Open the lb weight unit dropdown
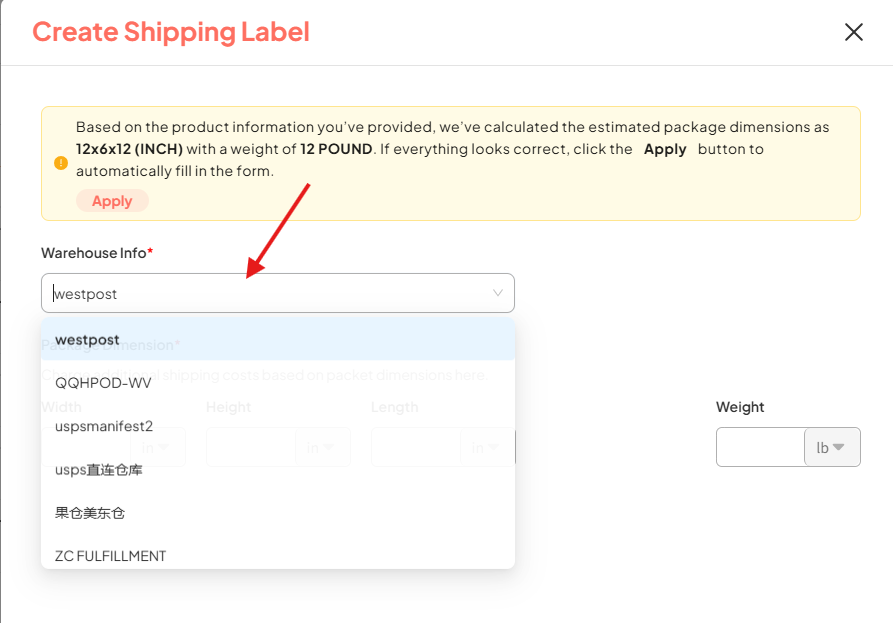 click(x=832, y=447)
